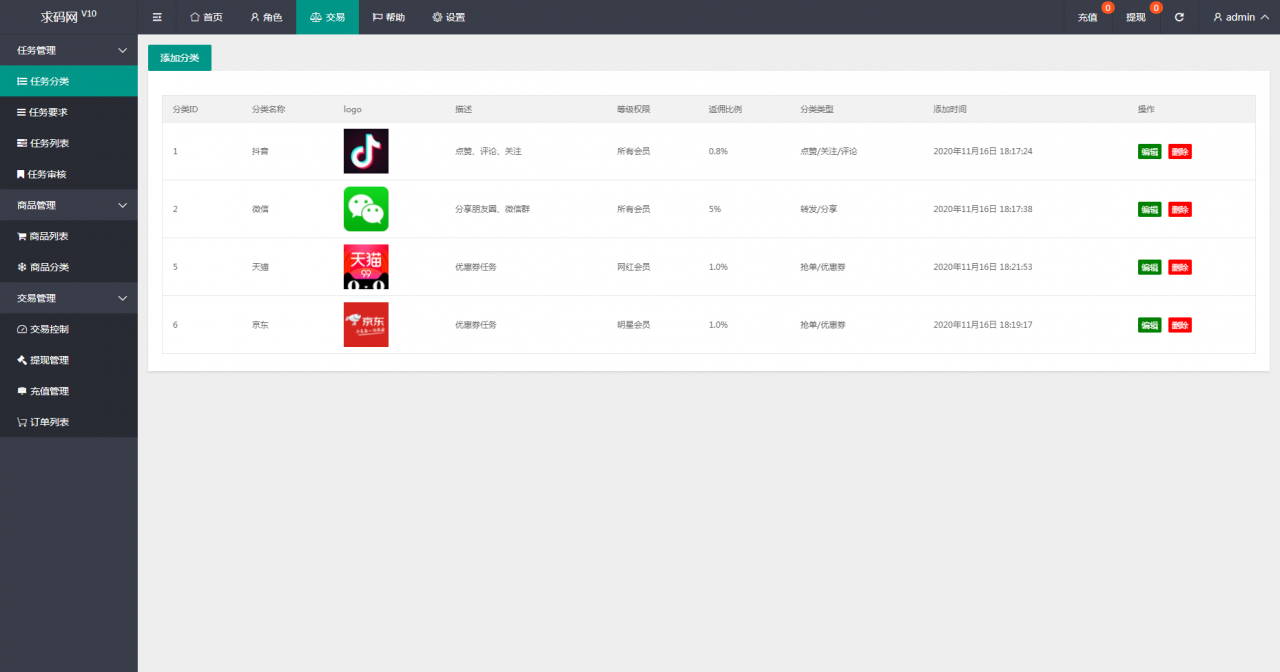The height and width of the screenshot is (672, 1280).
Task: Open 商品分类 in the sidebar
Action: 69,267
